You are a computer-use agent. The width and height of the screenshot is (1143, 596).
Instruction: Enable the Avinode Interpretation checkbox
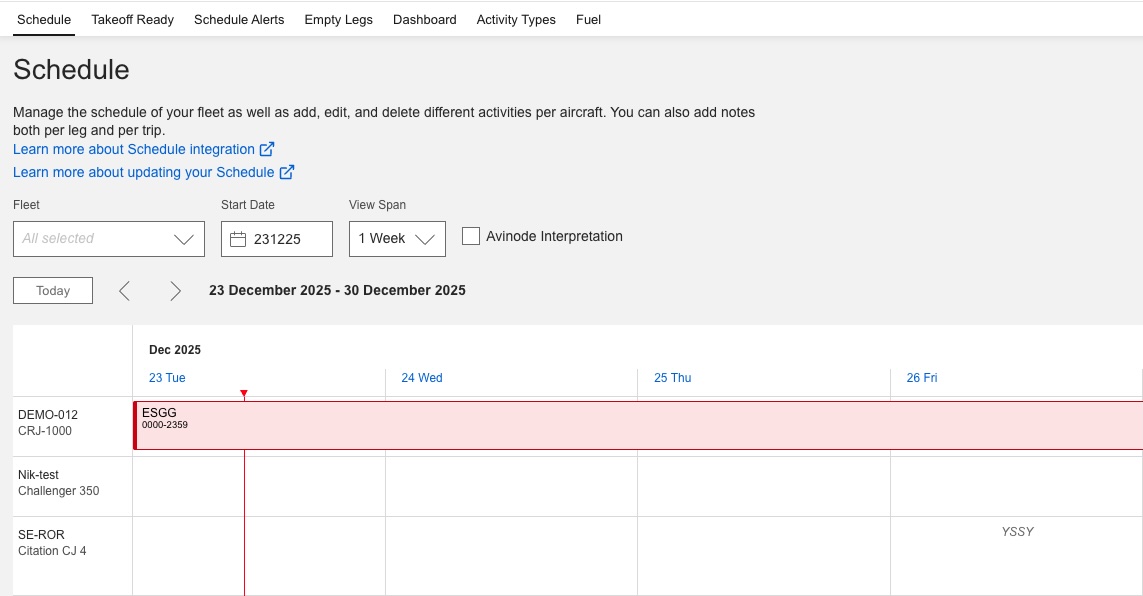point(471,237)
